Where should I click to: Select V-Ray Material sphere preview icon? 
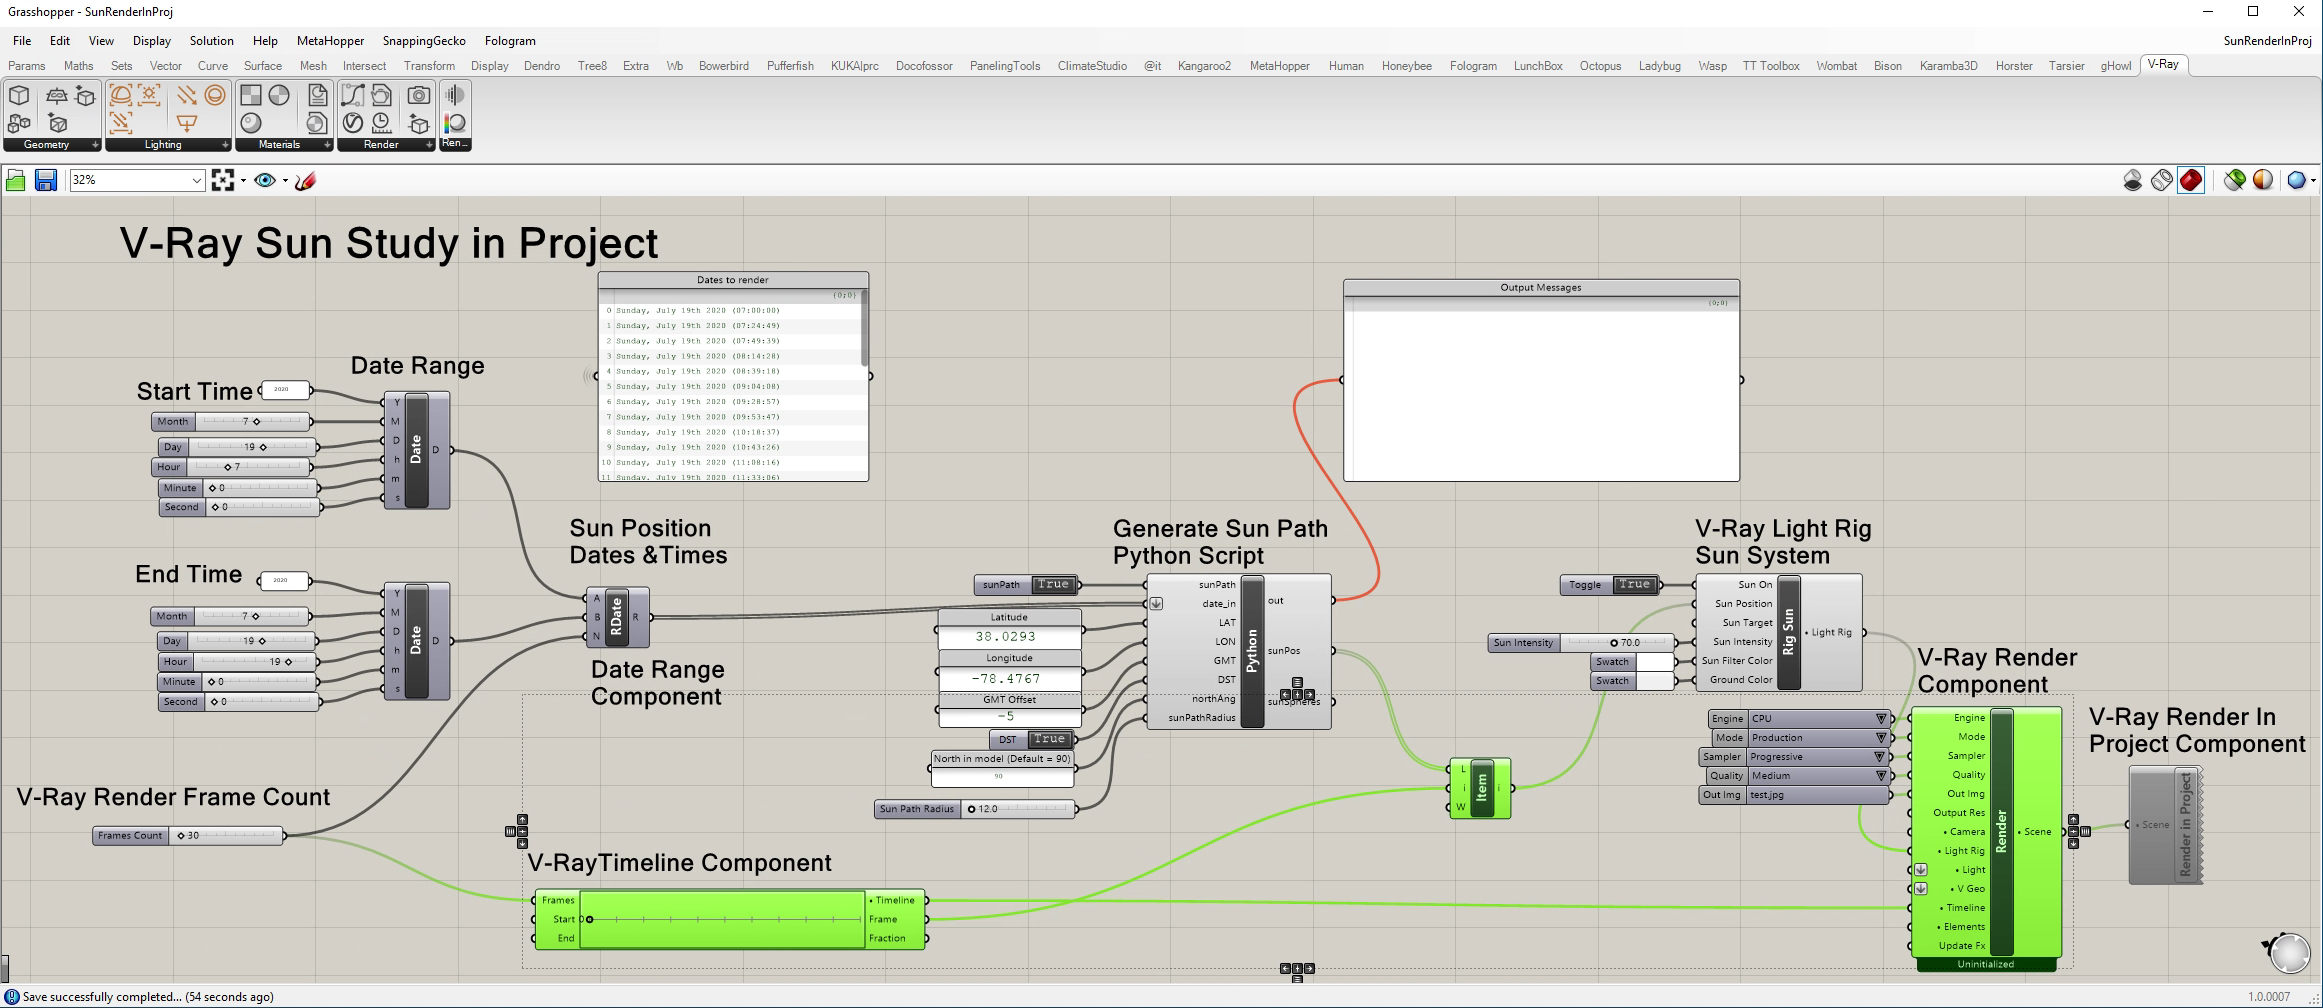pyautogui.click(x=251, y=123)
